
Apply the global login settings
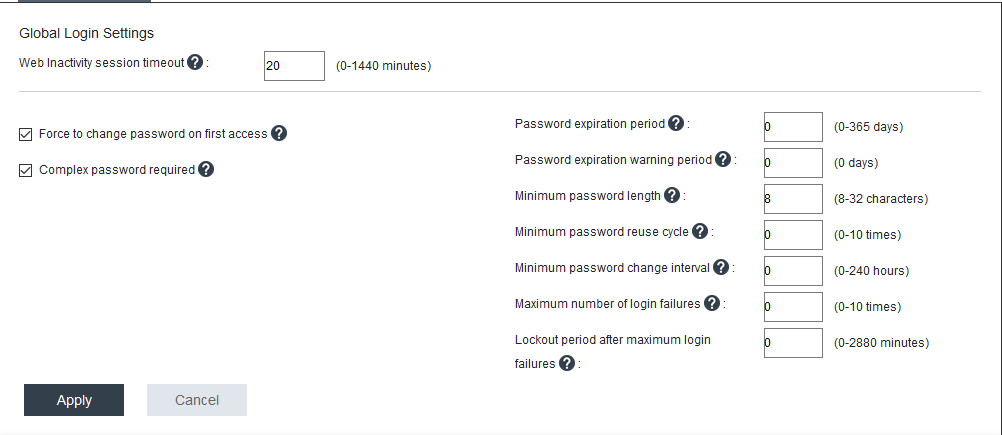(74, 400)
